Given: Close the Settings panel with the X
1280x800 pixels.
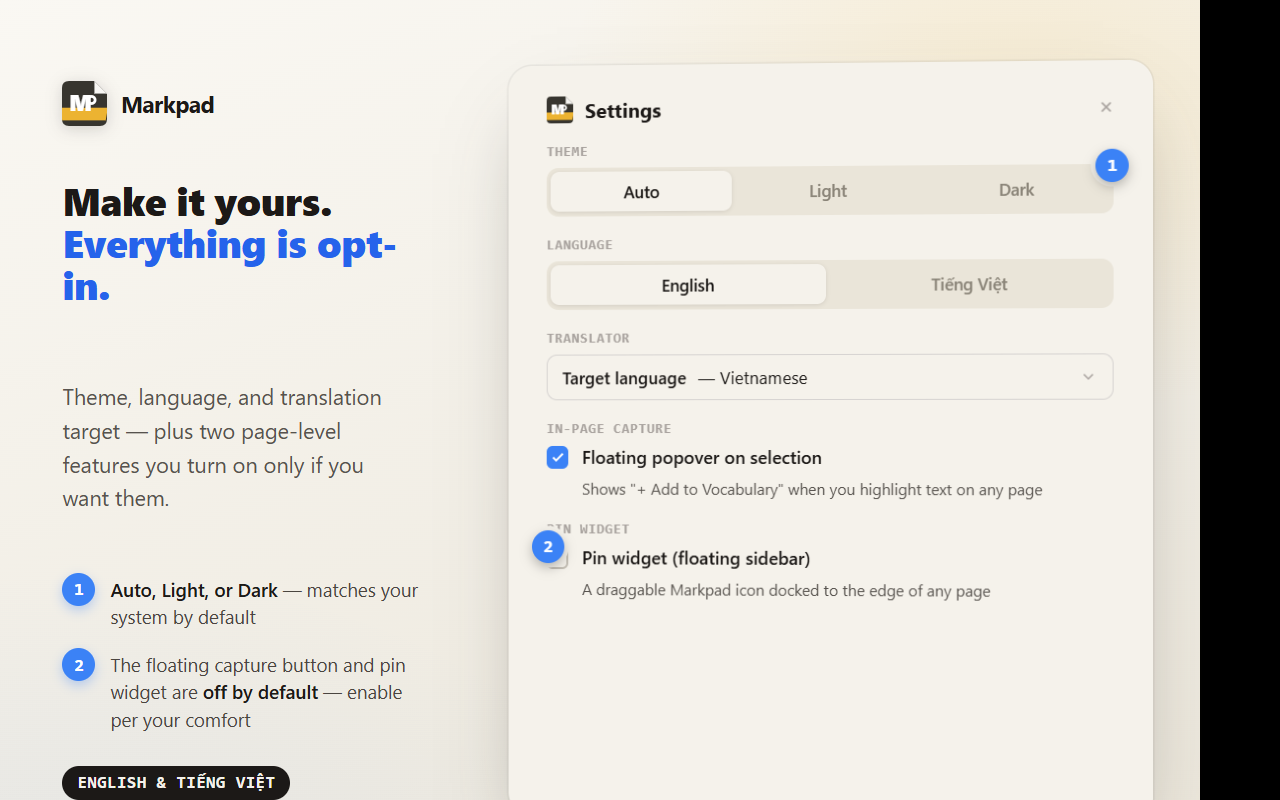Looking at the screenshot, I should pyautogui.click(x=1106, y=107).
